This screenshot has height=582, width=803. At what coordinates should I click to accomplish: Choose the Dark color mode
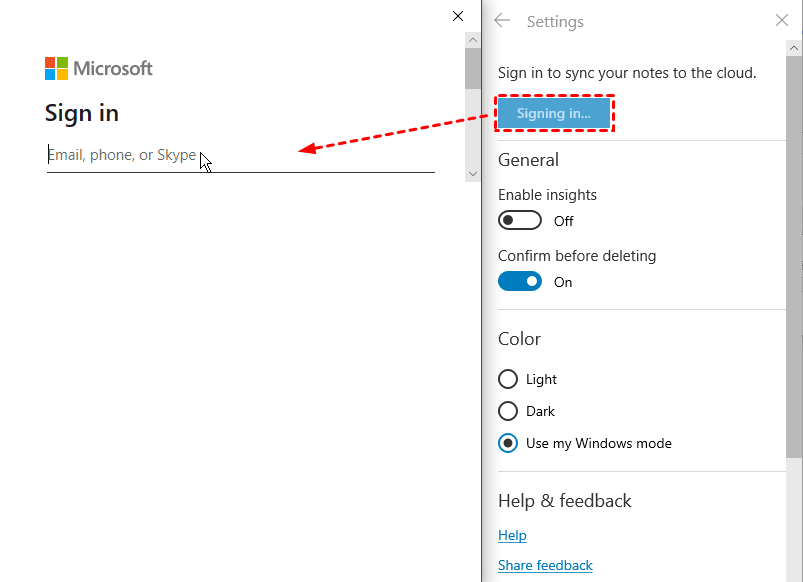click(508, 411)
